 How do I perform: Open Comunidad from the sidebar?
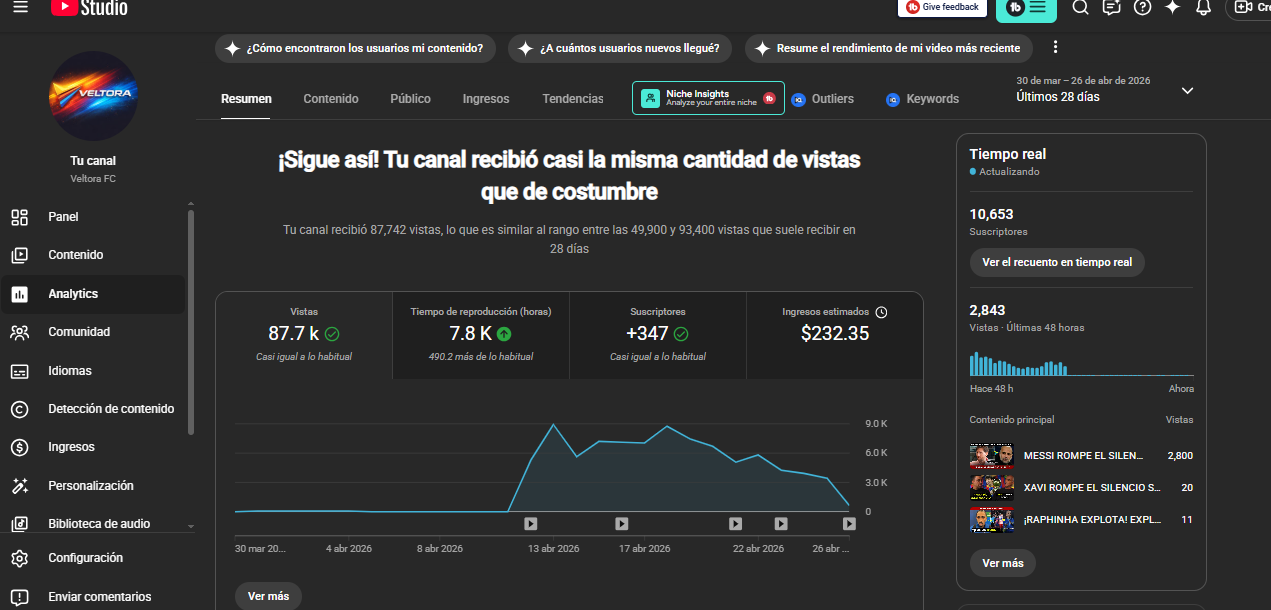[x=79, y=332]
